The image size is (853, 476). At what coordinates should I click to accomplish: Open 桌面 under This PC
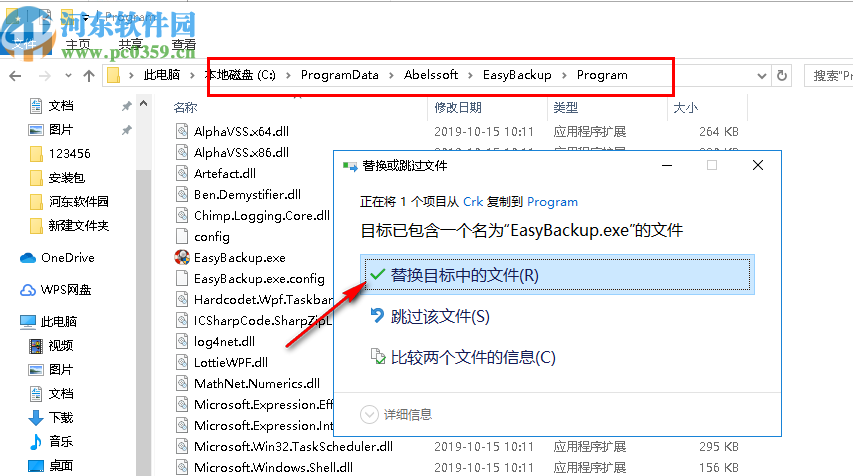60,465
